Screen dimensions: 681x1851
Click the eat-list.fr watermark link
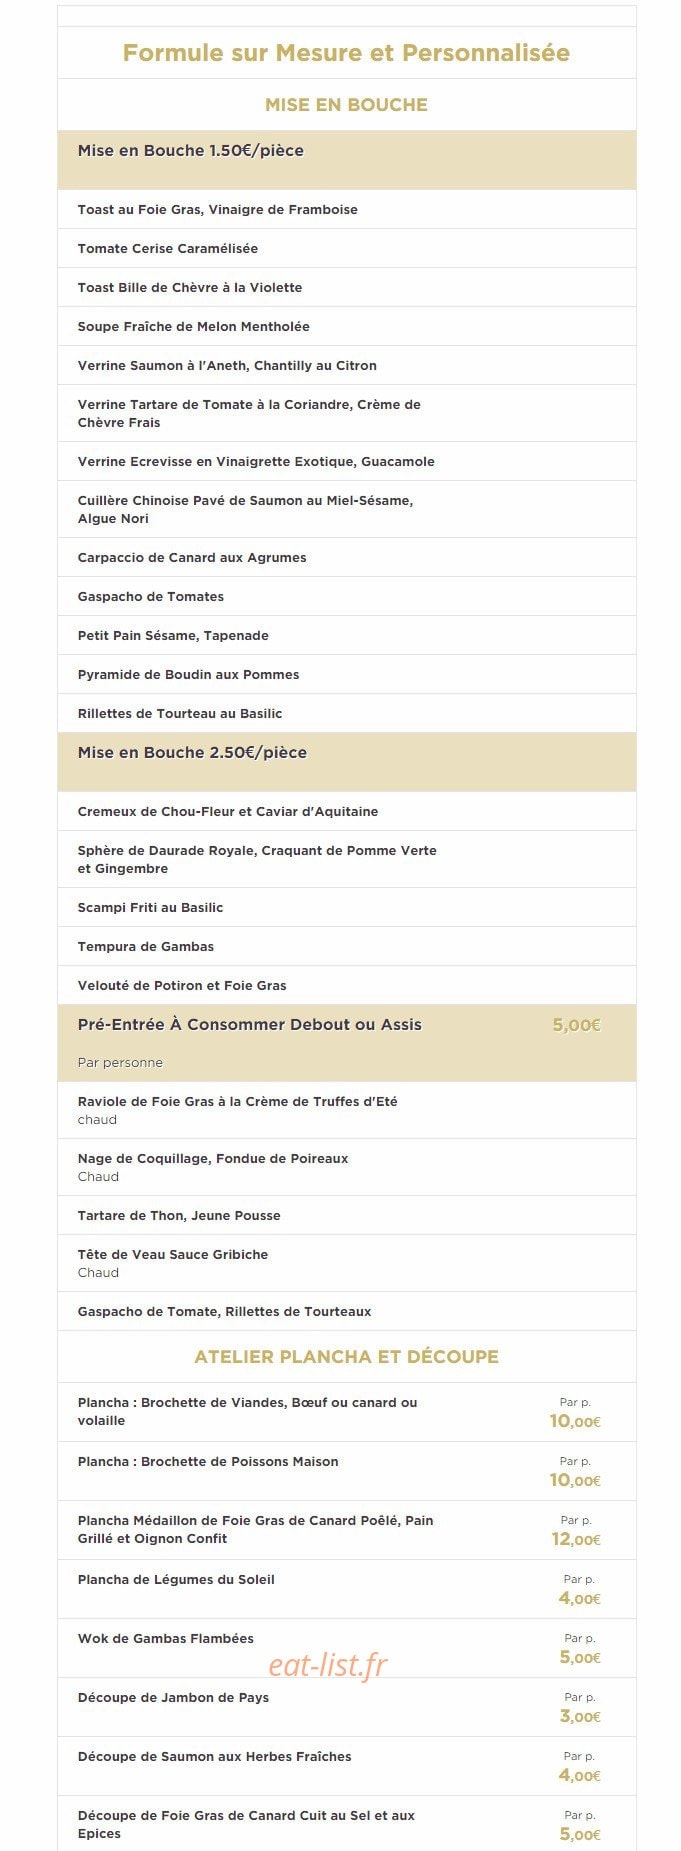pos(328,1665)
